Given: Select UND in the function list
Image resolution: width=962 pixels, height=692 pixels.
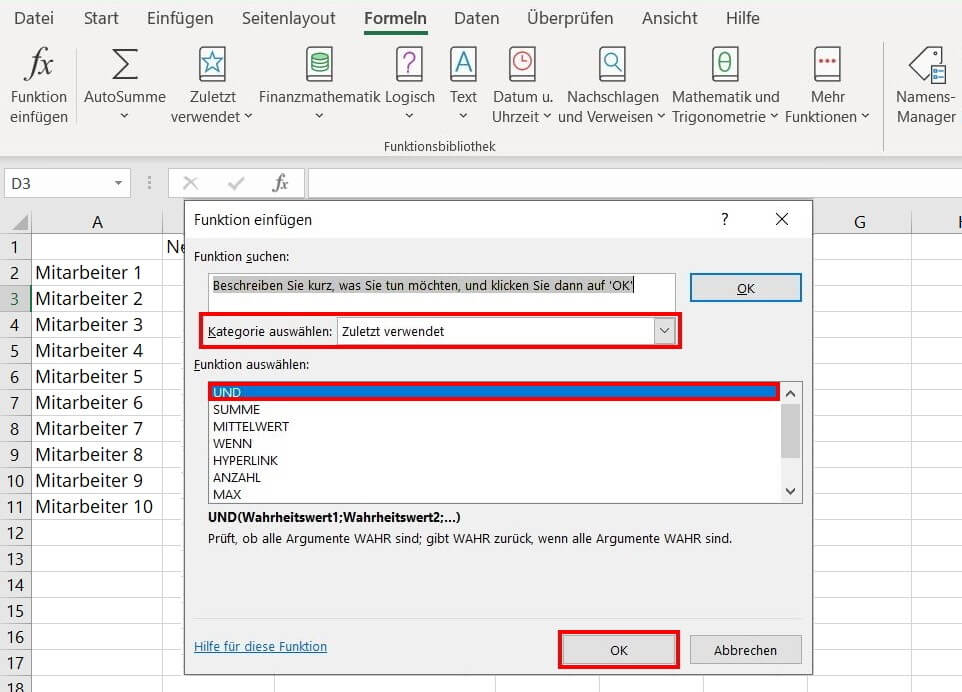Looking at the screenshot, I should pyautogui.click(x=494, y=392).
